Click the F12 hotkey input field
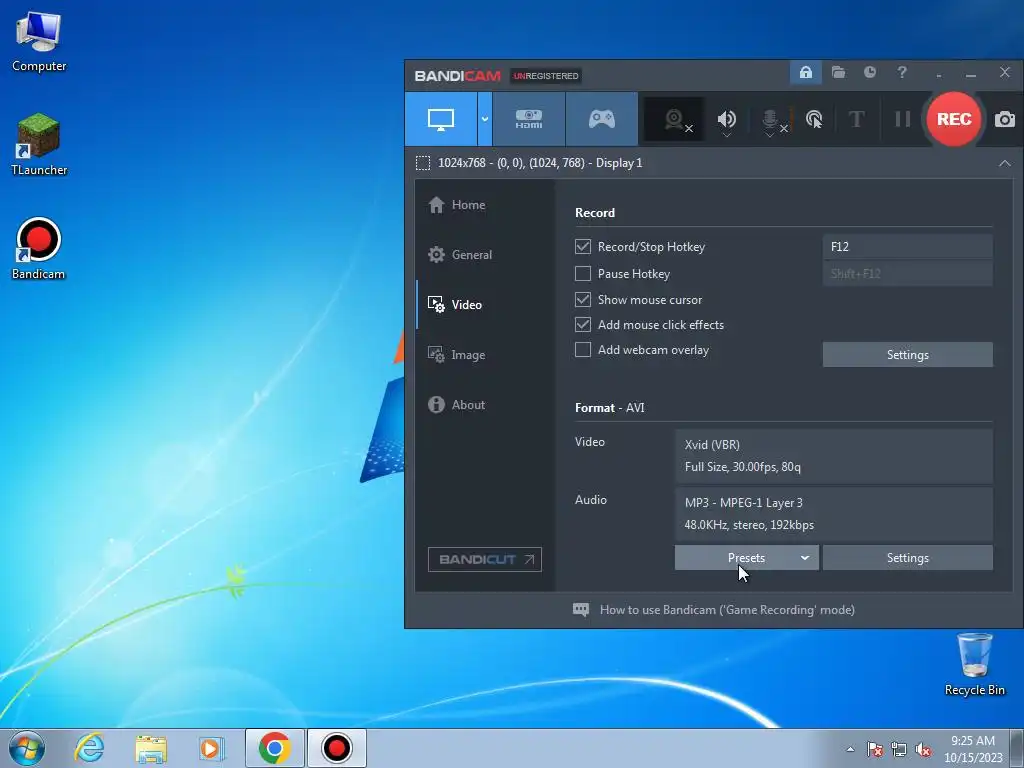 coord(908,247)
